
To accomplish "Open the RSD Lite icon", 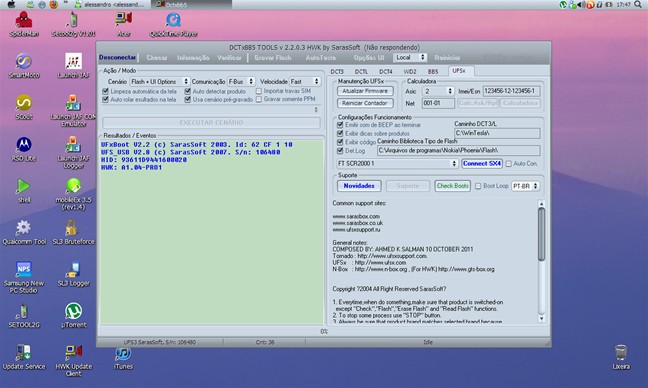I will pos(24,149).
